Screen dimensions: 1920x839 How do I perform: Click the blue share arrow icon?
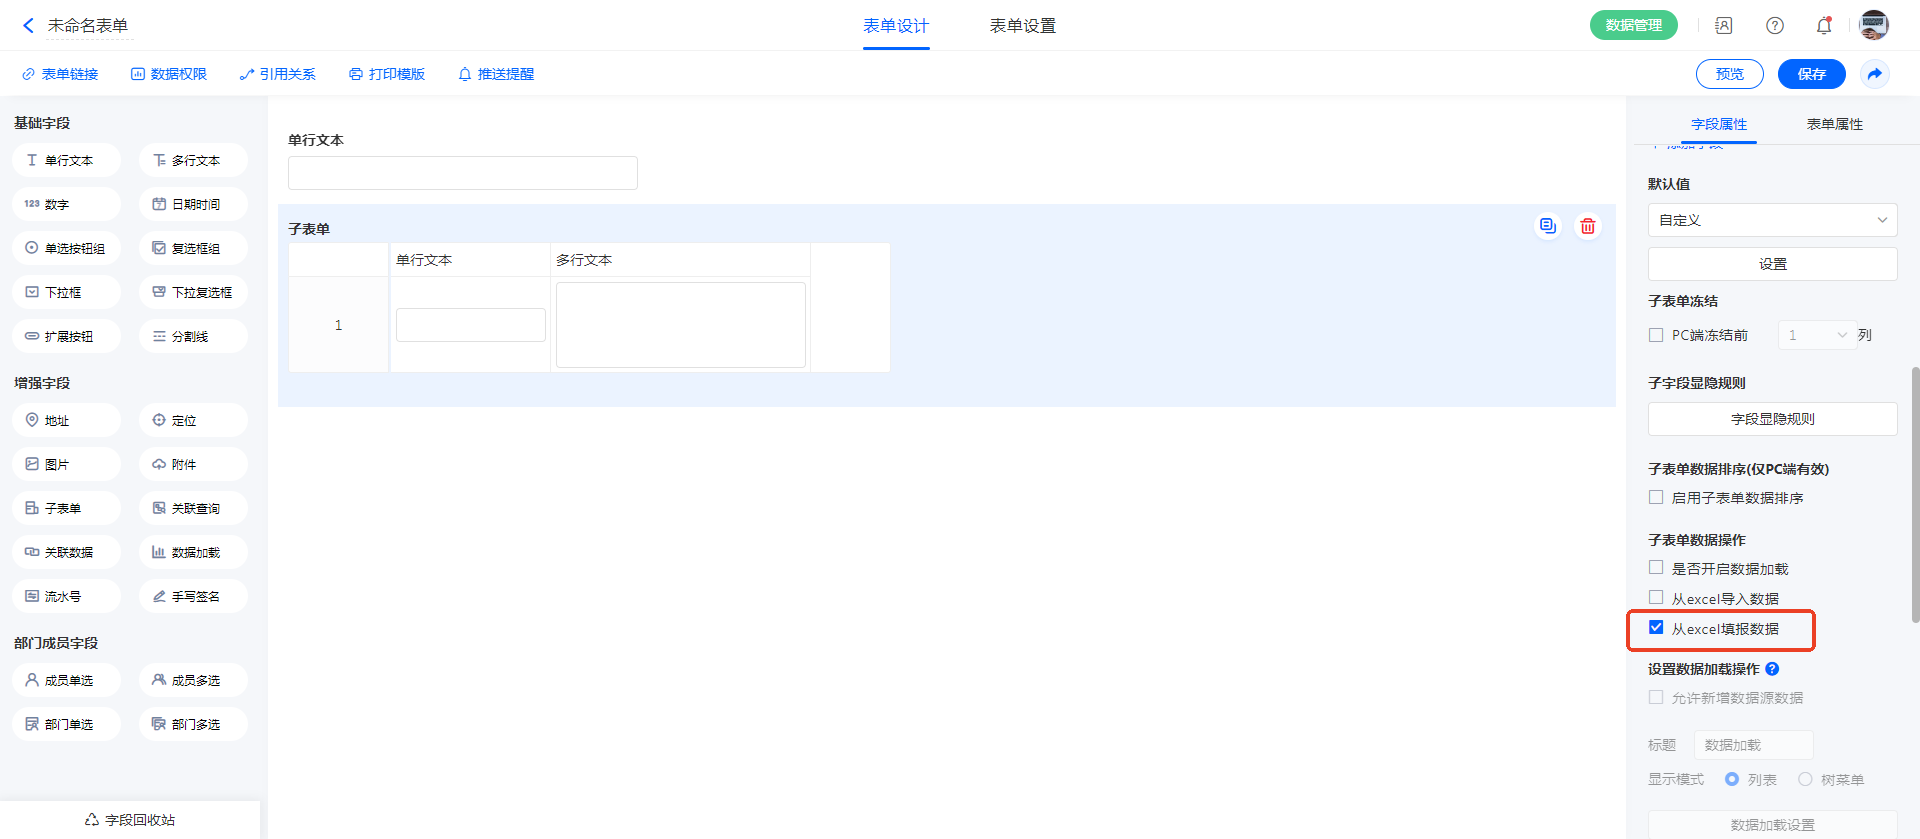pyautogui.click(x=1874, y=74)
